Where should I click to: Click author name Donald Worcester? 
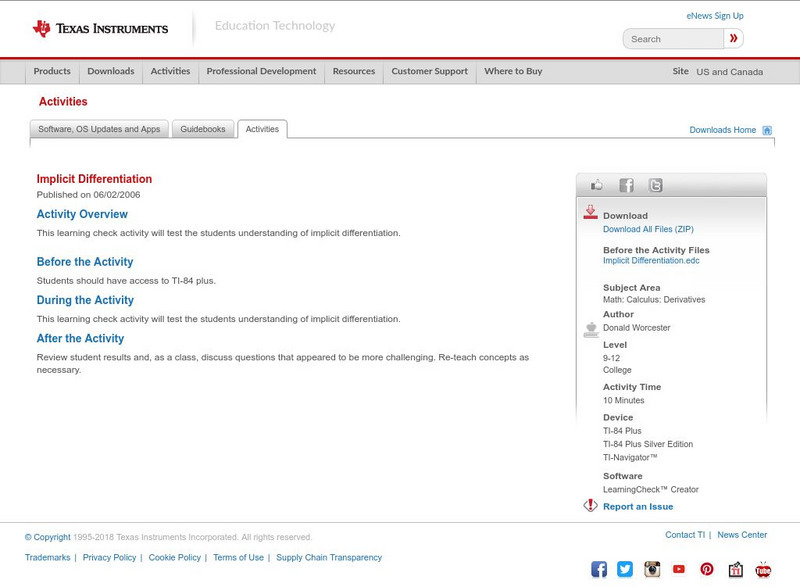(636, 328)
